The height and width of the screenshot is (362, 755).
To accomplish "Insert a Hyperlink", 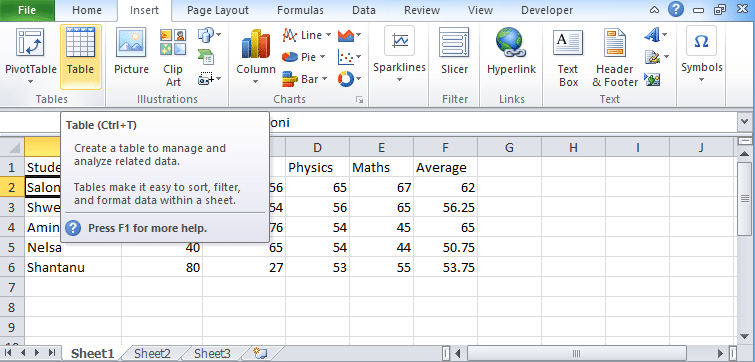I will point(511,52).
